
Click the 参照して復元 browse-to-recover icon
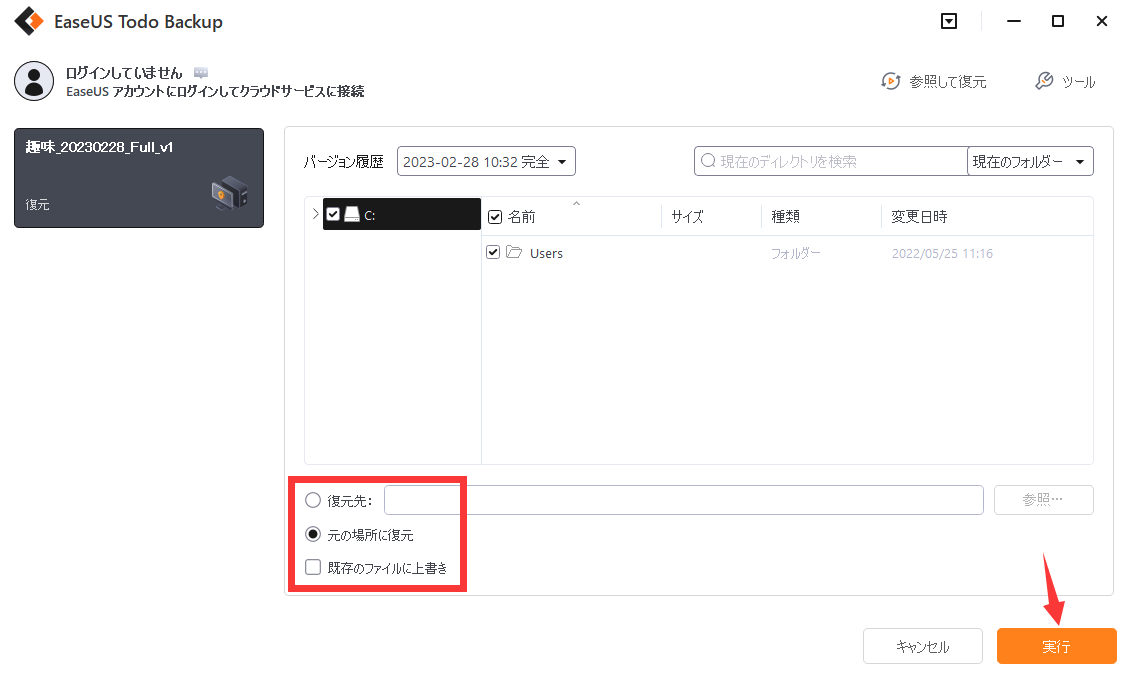[x=890, y=81]
